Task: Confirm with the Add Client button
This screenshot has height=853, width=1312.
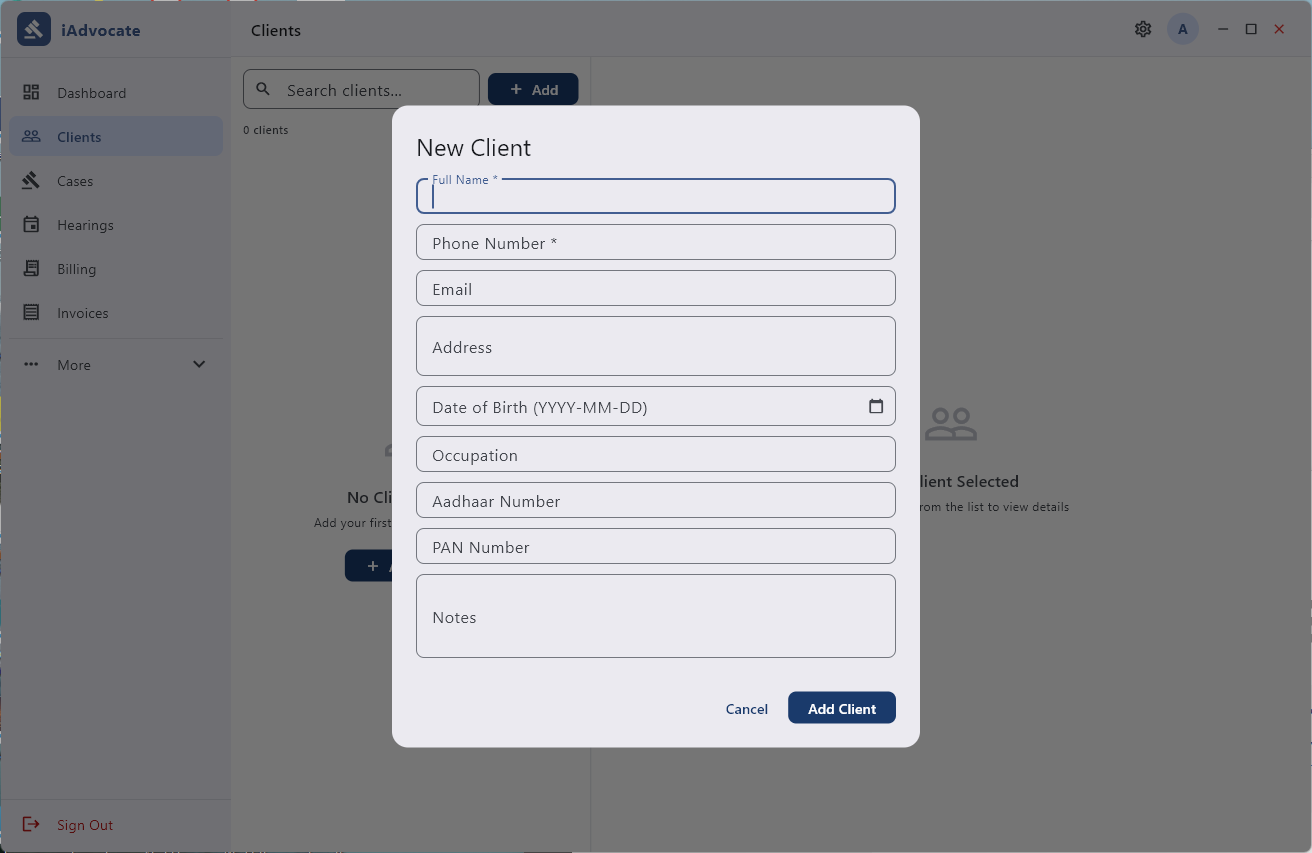Action: click(x=842, y=708)
